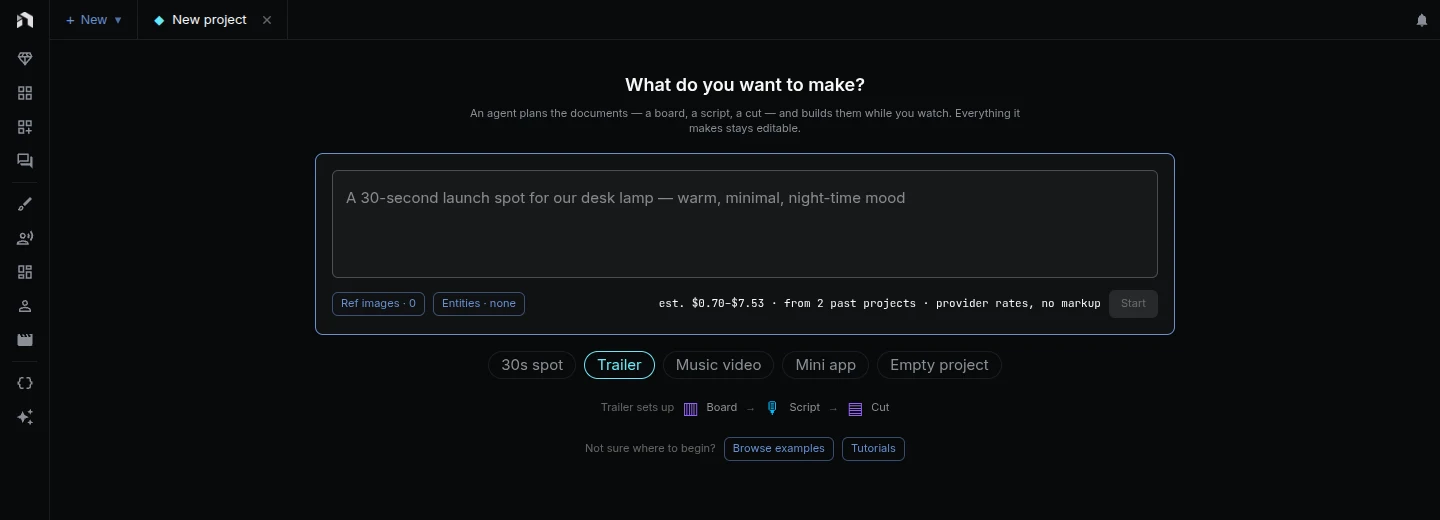Viewport: 1440px width, 520px height.
Task: Choose the Empty project chip
Action: tap(939, 365)
